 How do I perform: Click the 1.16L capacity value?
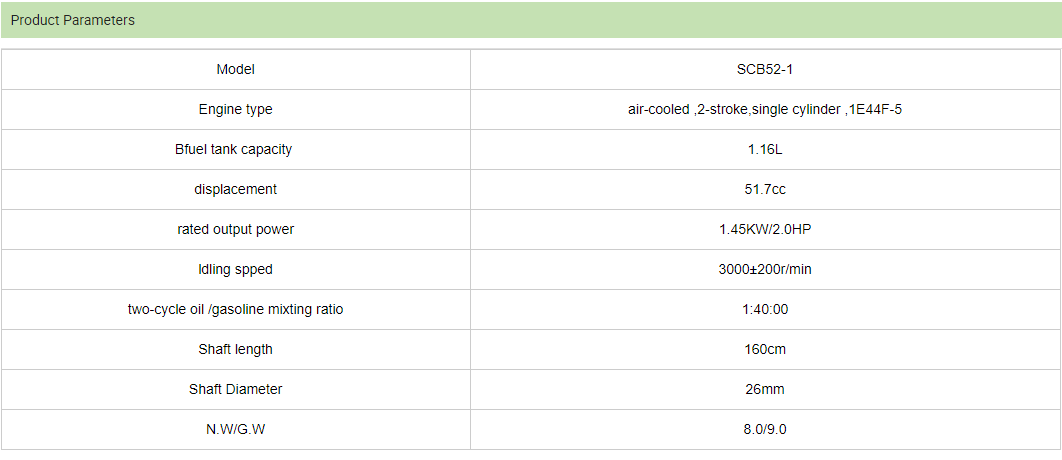click(x=764, y=150)
